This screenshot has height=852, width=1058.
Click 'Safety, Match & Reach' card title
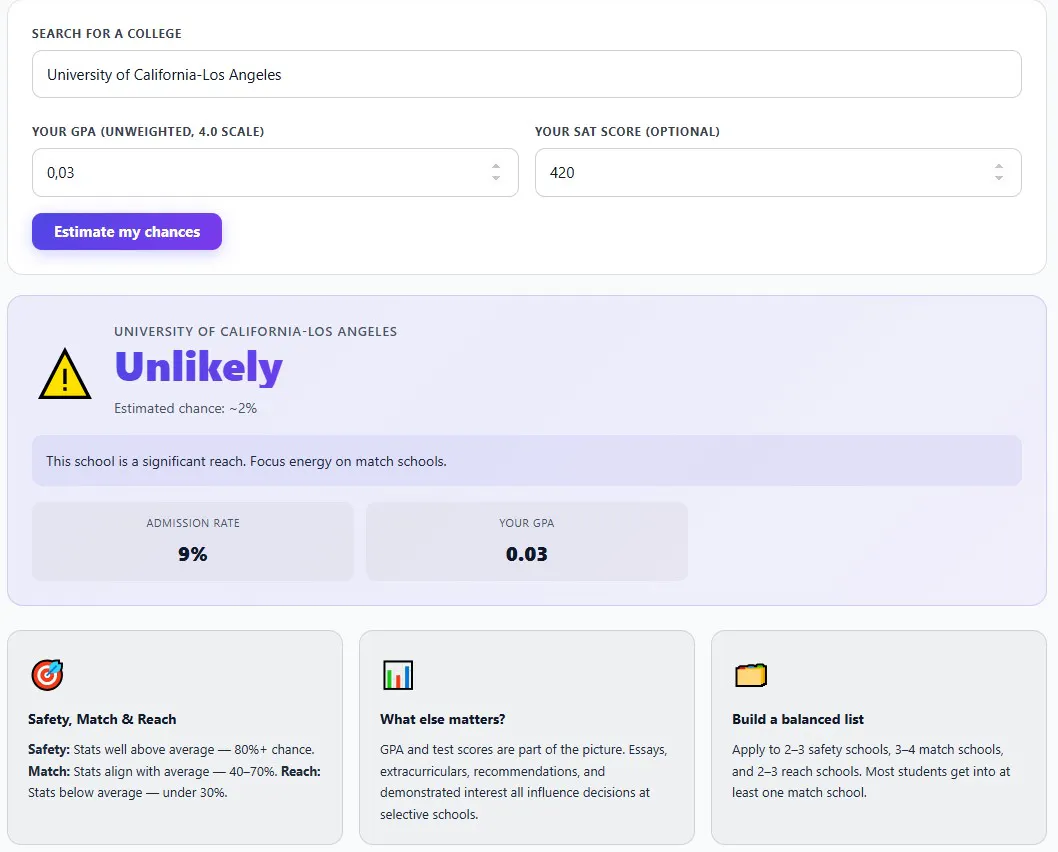[x=102, y=719]
